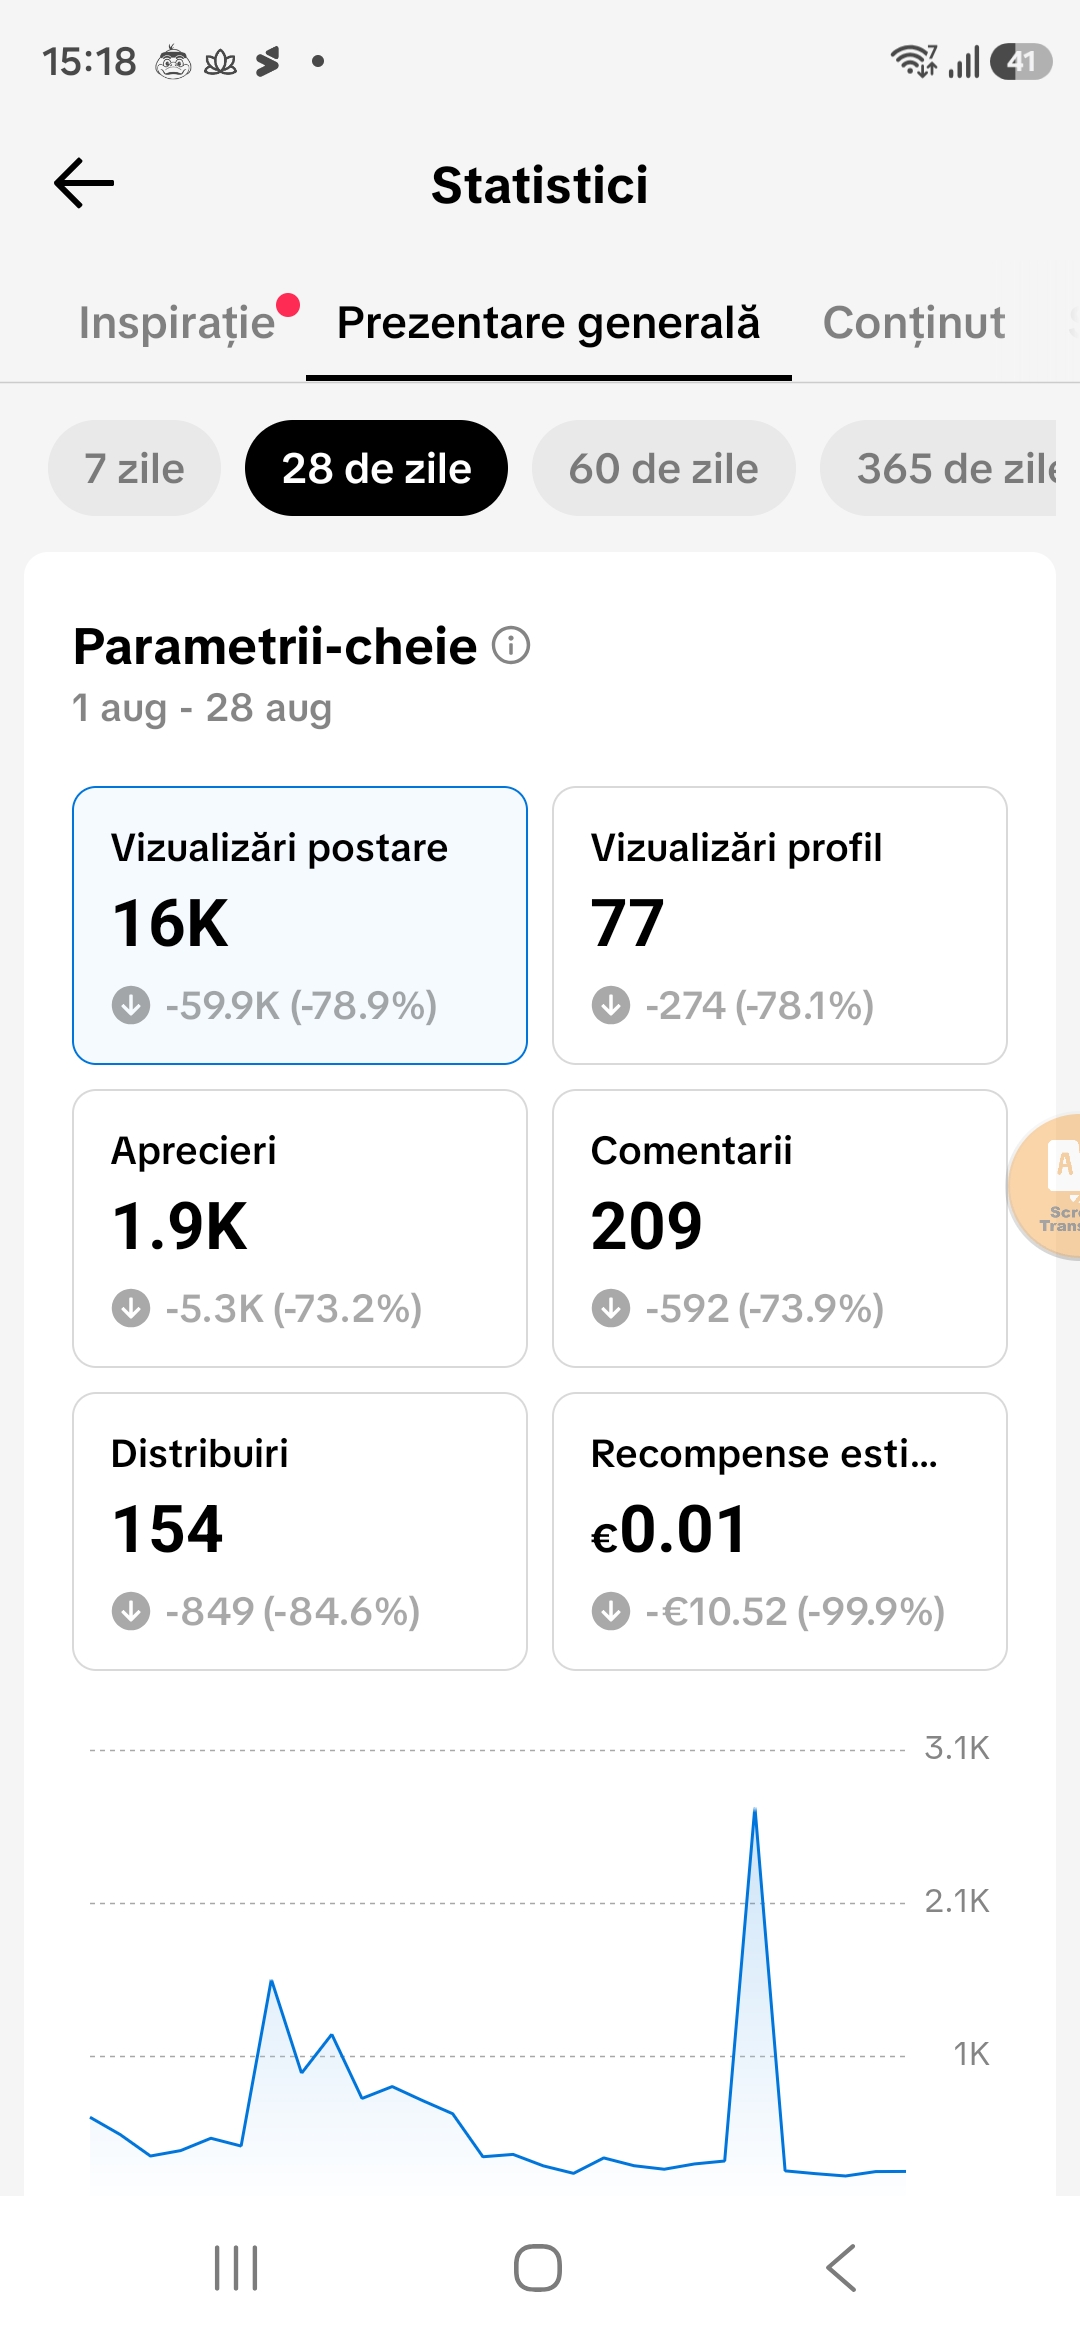Viewport: 1080px width, 2340px height.
Task: Switch to the Inspirație tab
Action: coord(177,323)
